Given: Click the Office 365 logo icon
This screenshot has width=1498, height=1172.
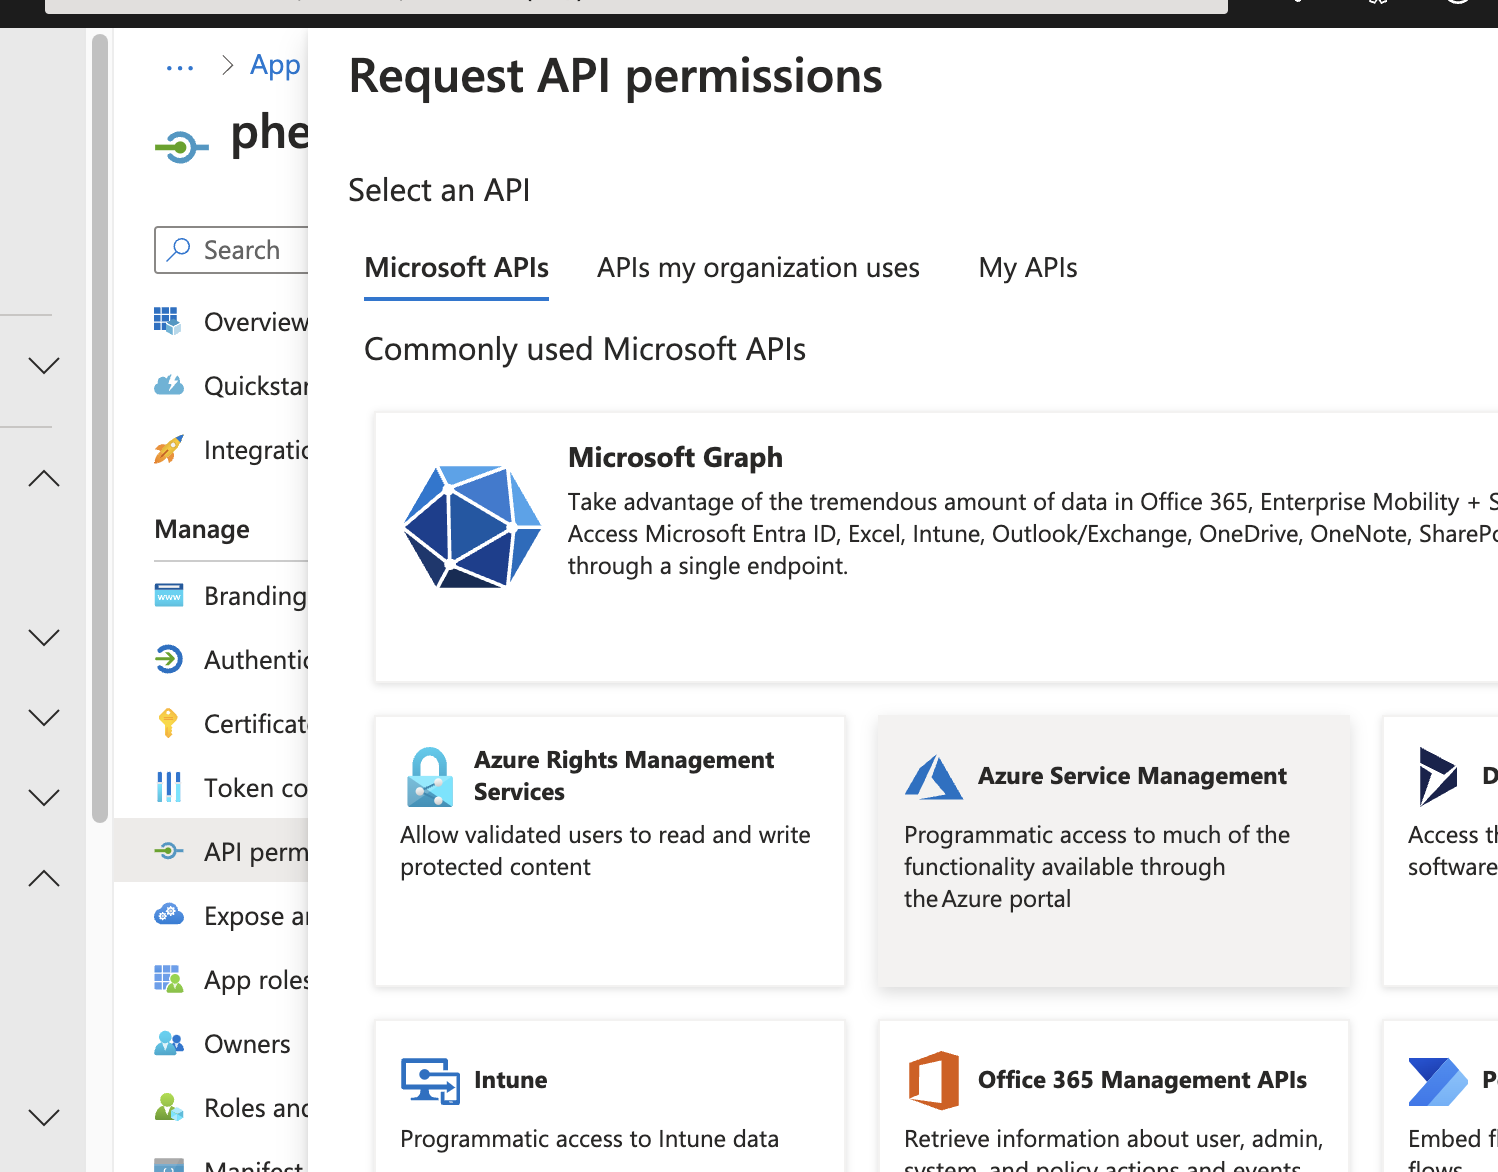Looking at the screenshot, I should pyautogui.click(x=934, y=1080).
